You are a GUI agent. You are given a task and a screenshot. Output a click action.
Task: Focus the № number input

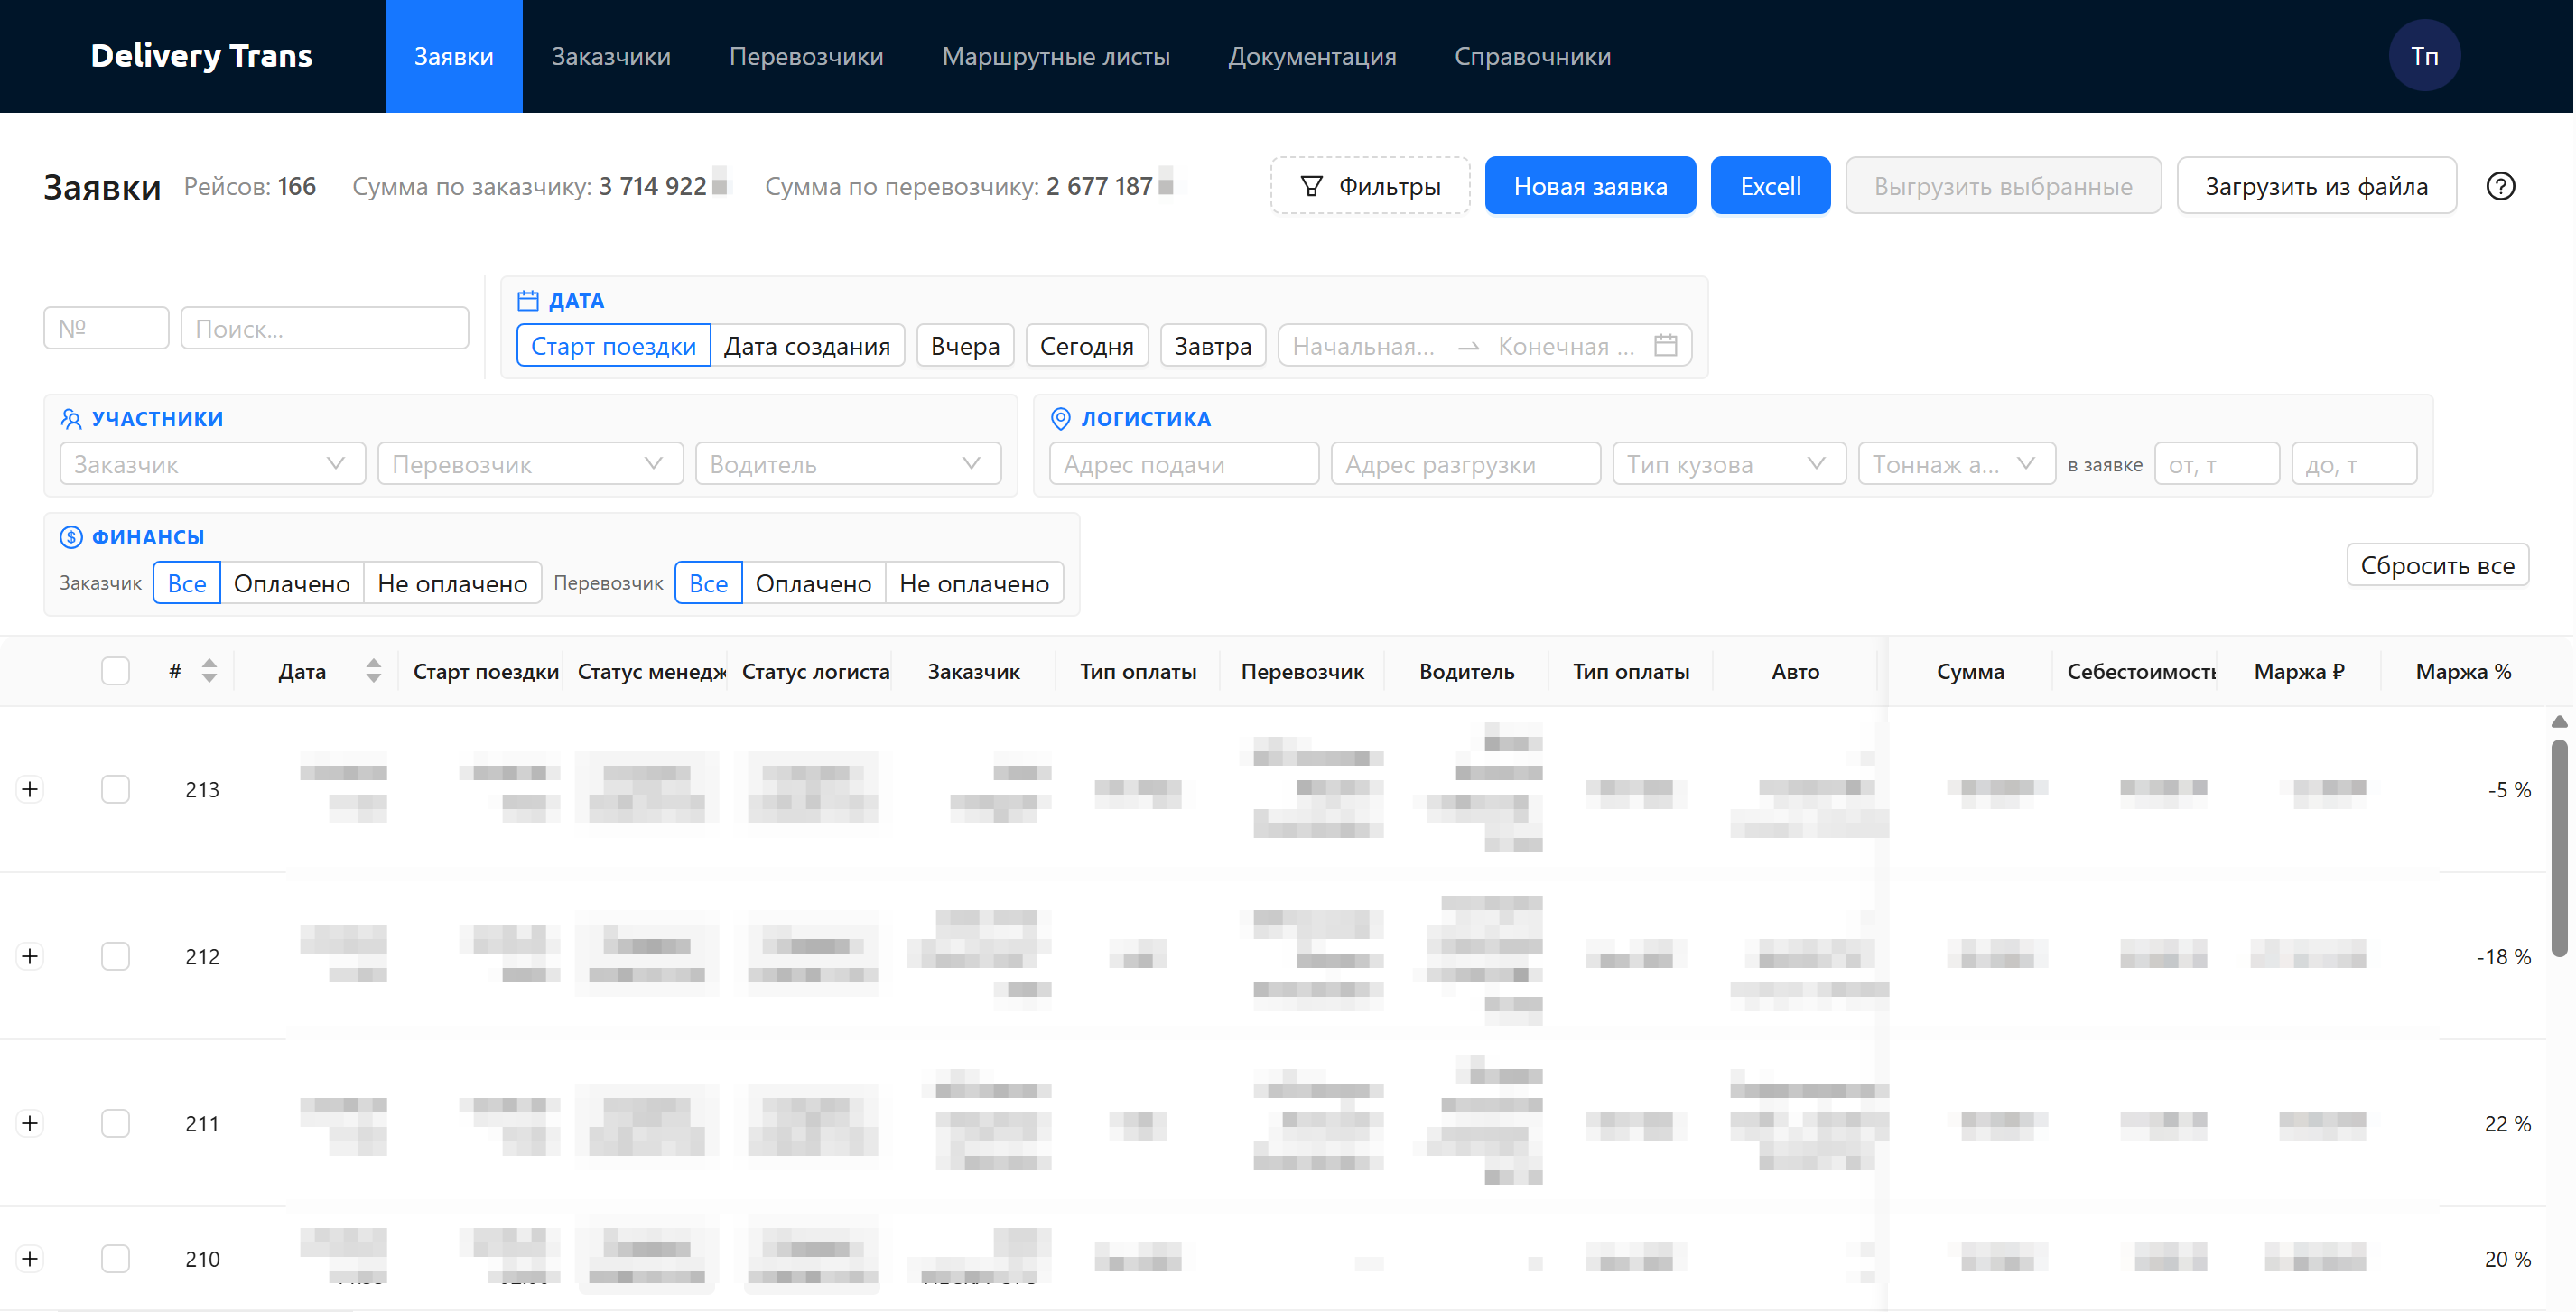pyautogui.click(x=106, y=328)
